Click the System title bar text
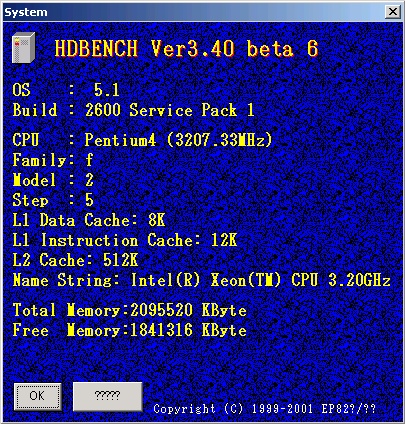Image resolution: width=405 pixels, height=424 pixels. pos(26,12)
